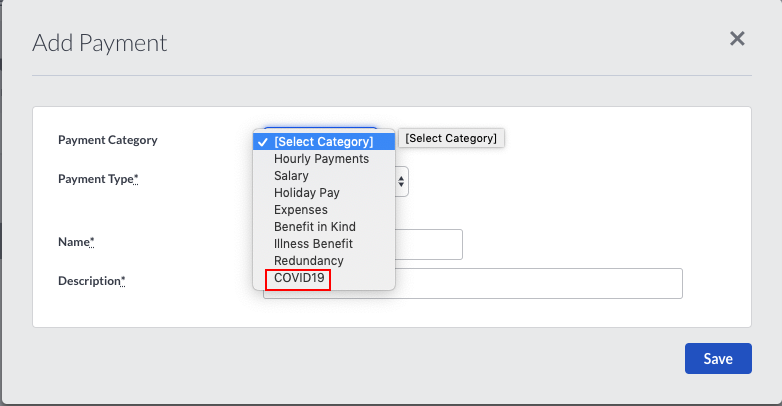
Task: Choose Expenses in the dropdown list
Action: (300, 210)
